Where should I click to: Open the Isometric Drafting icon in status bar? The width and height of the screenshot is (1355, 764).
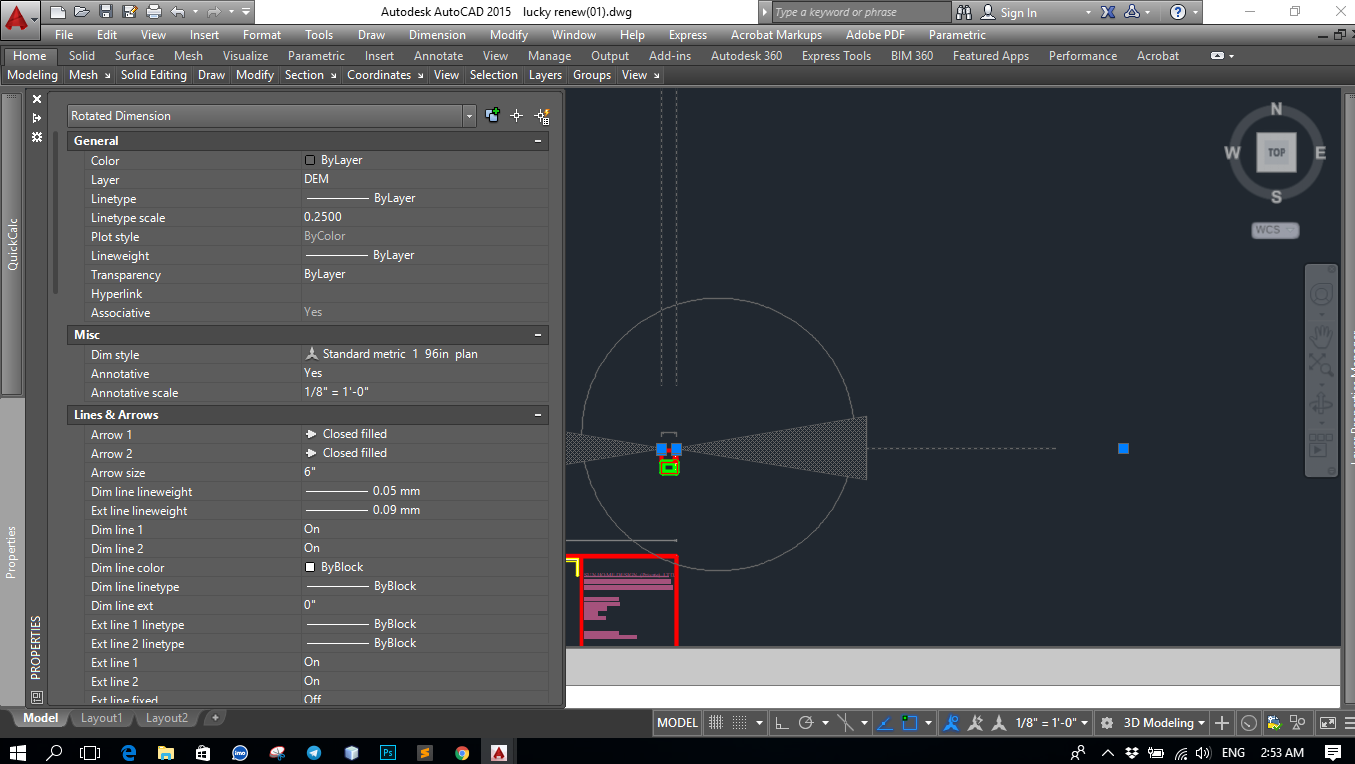click(845, 722)
